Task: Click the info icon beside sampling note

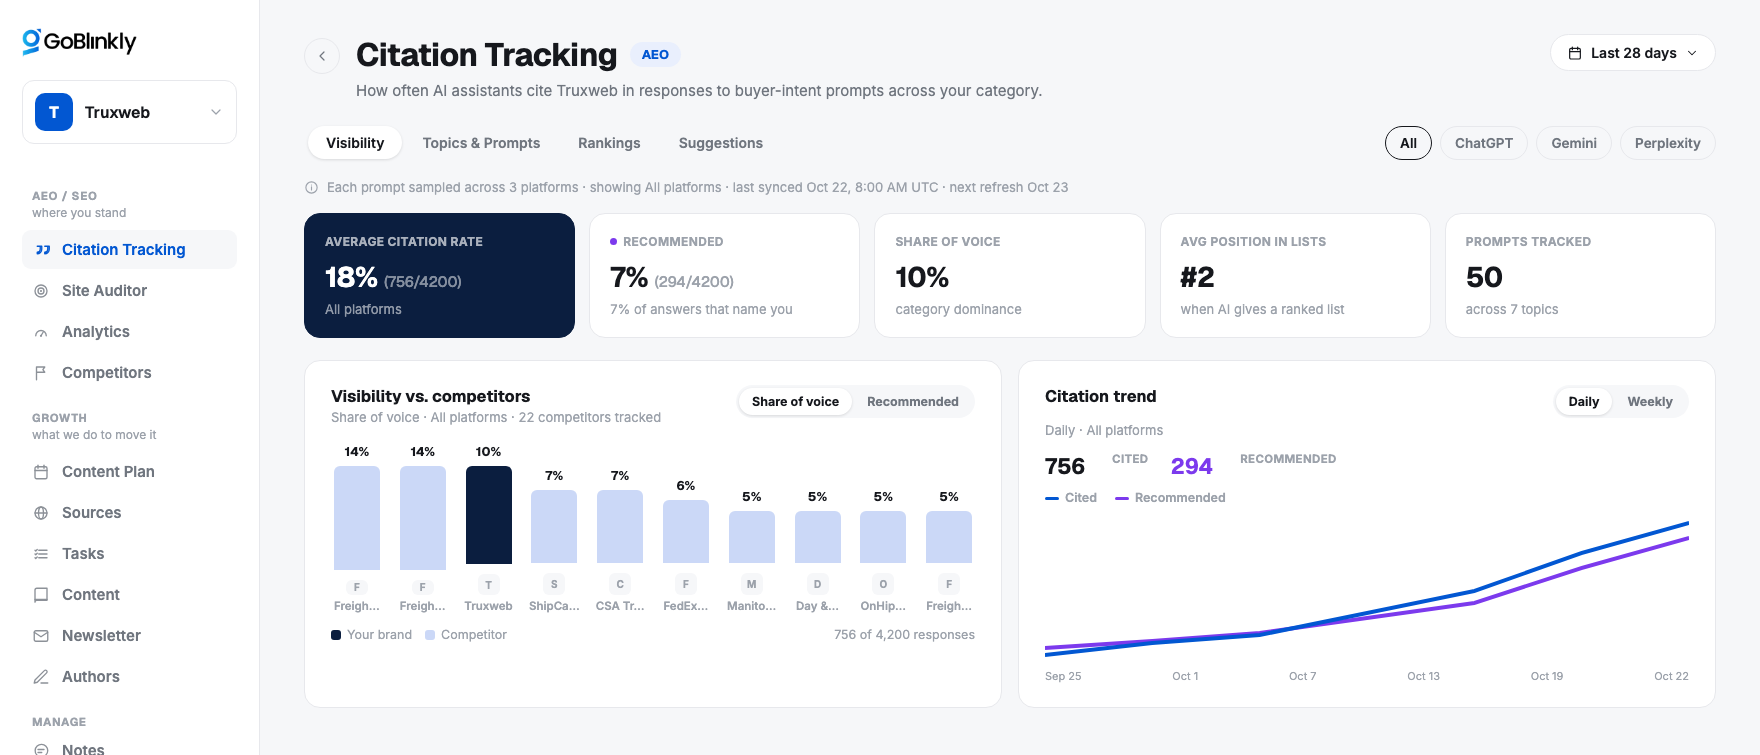Action: pyautogui.click(x=311, y=187)
